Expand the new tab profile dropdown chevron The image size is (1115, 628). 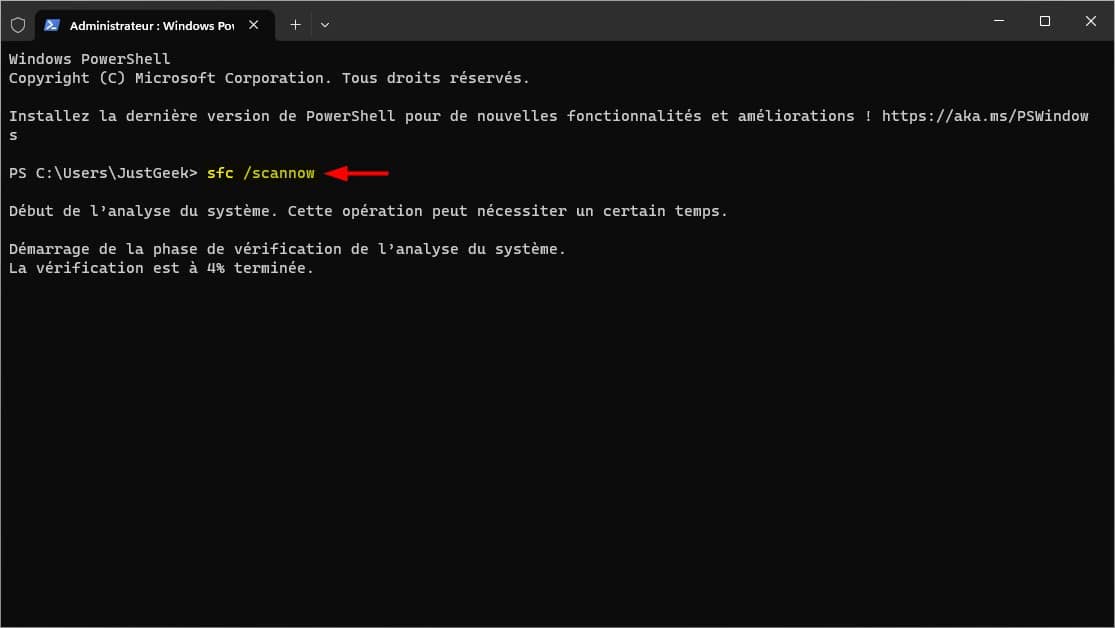[325, 25]
